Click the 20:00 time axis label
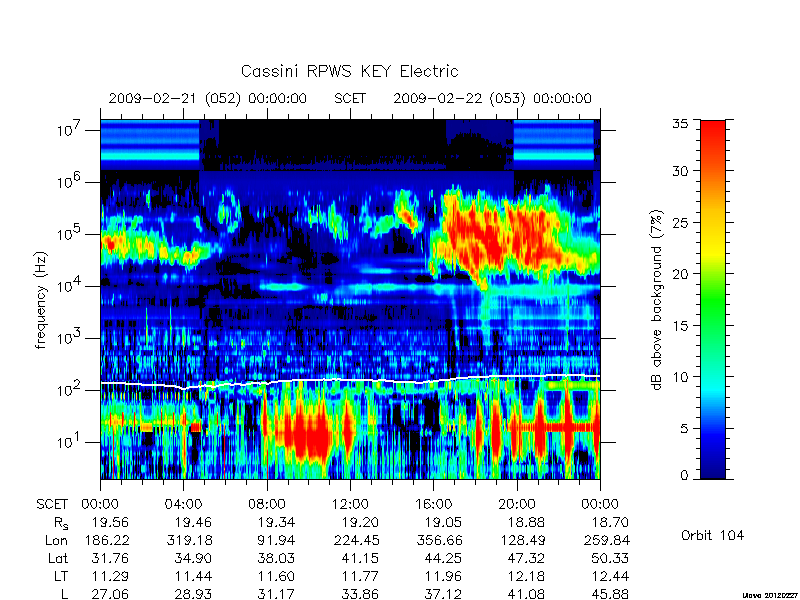This screenshot has height=600, width=800. click(517, 504)
